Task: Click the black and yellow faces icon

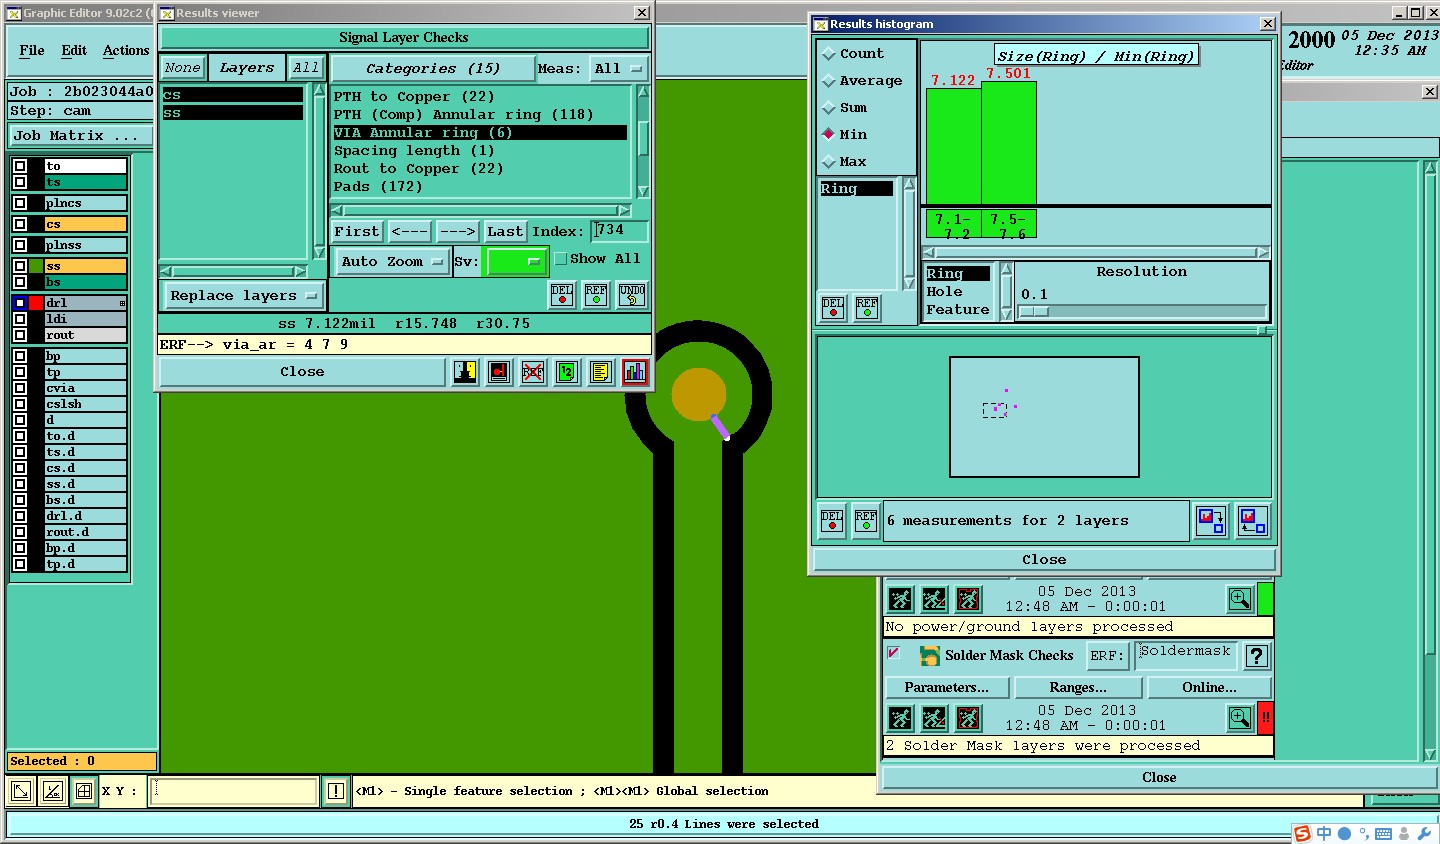Action: 465,372
